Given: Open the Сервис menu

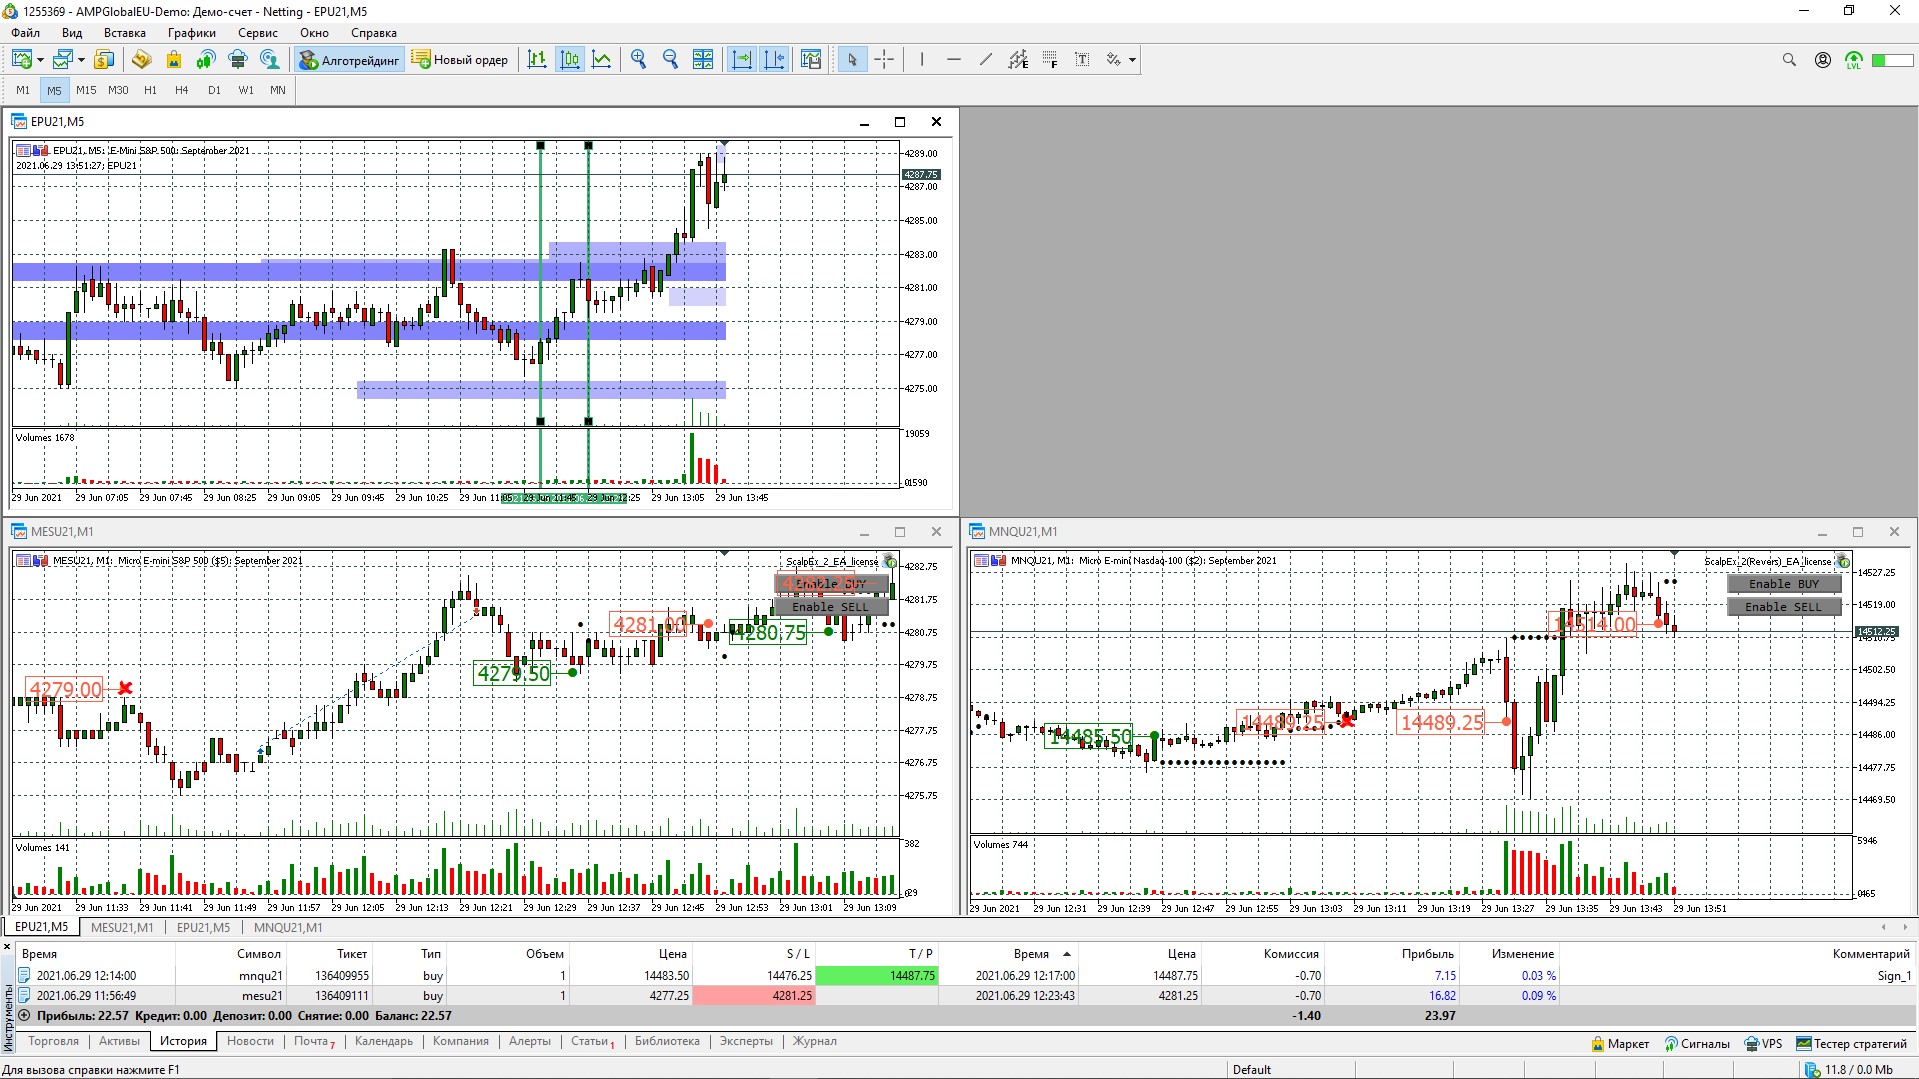Looking at the screenshot, I should (258, 33).
